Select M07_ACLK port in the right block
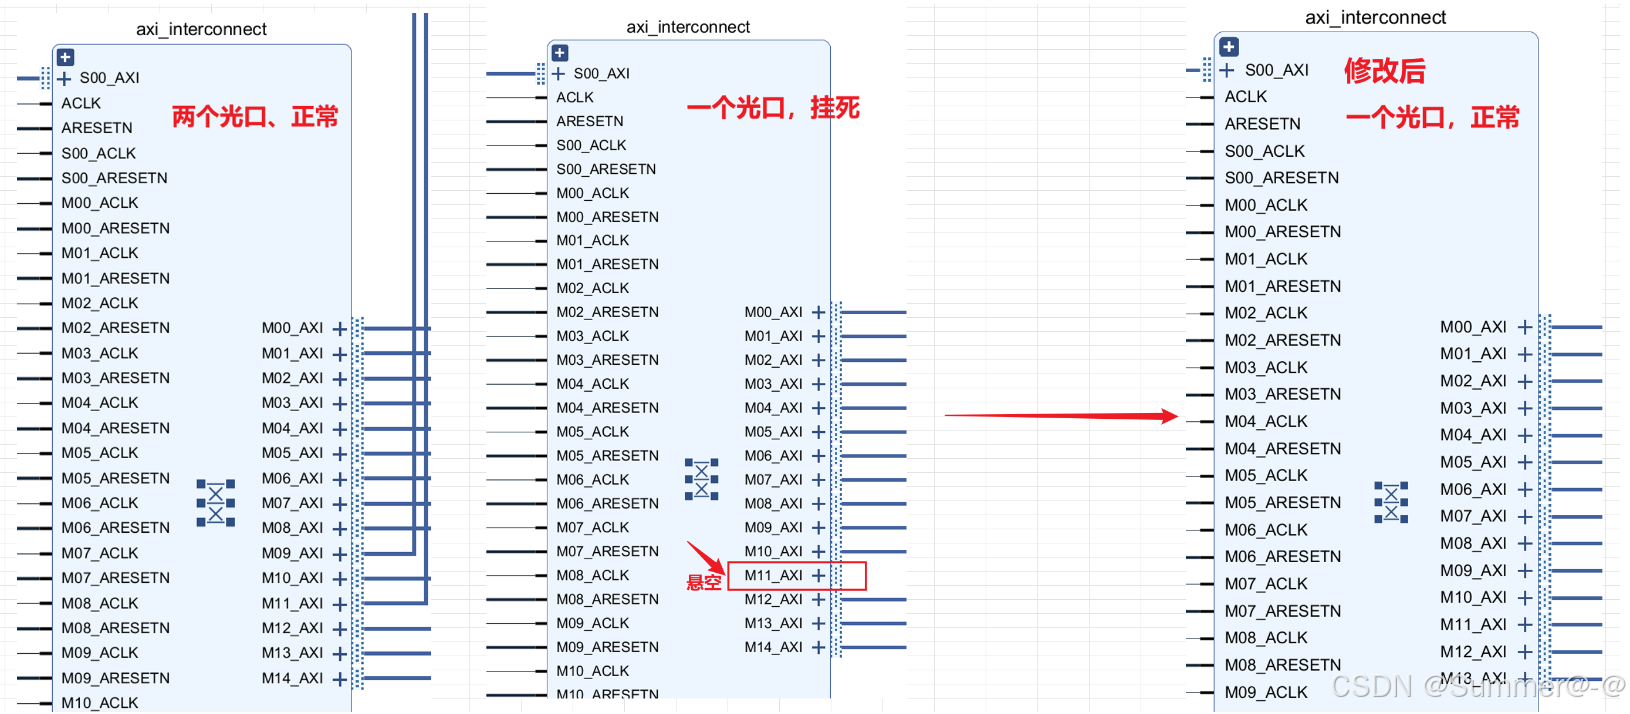This screenshot has width=1630, height=714. (x=1266, y=584)
